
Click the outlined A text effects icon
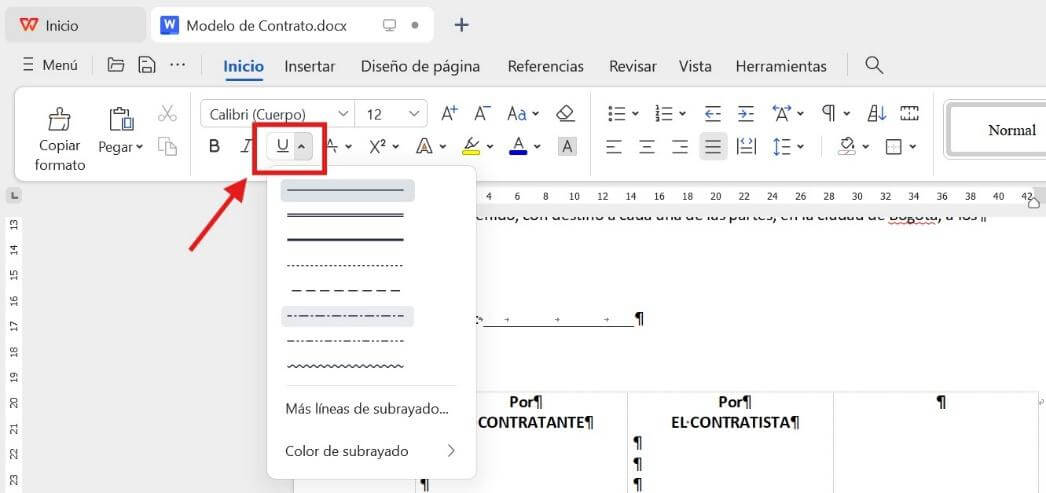click(424, 146)
